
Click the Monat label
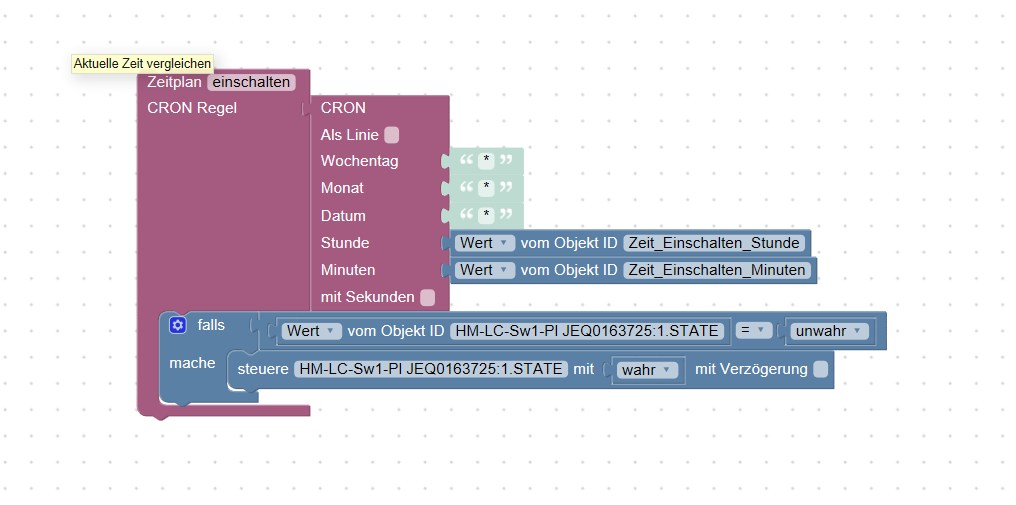tap(342, 188)
